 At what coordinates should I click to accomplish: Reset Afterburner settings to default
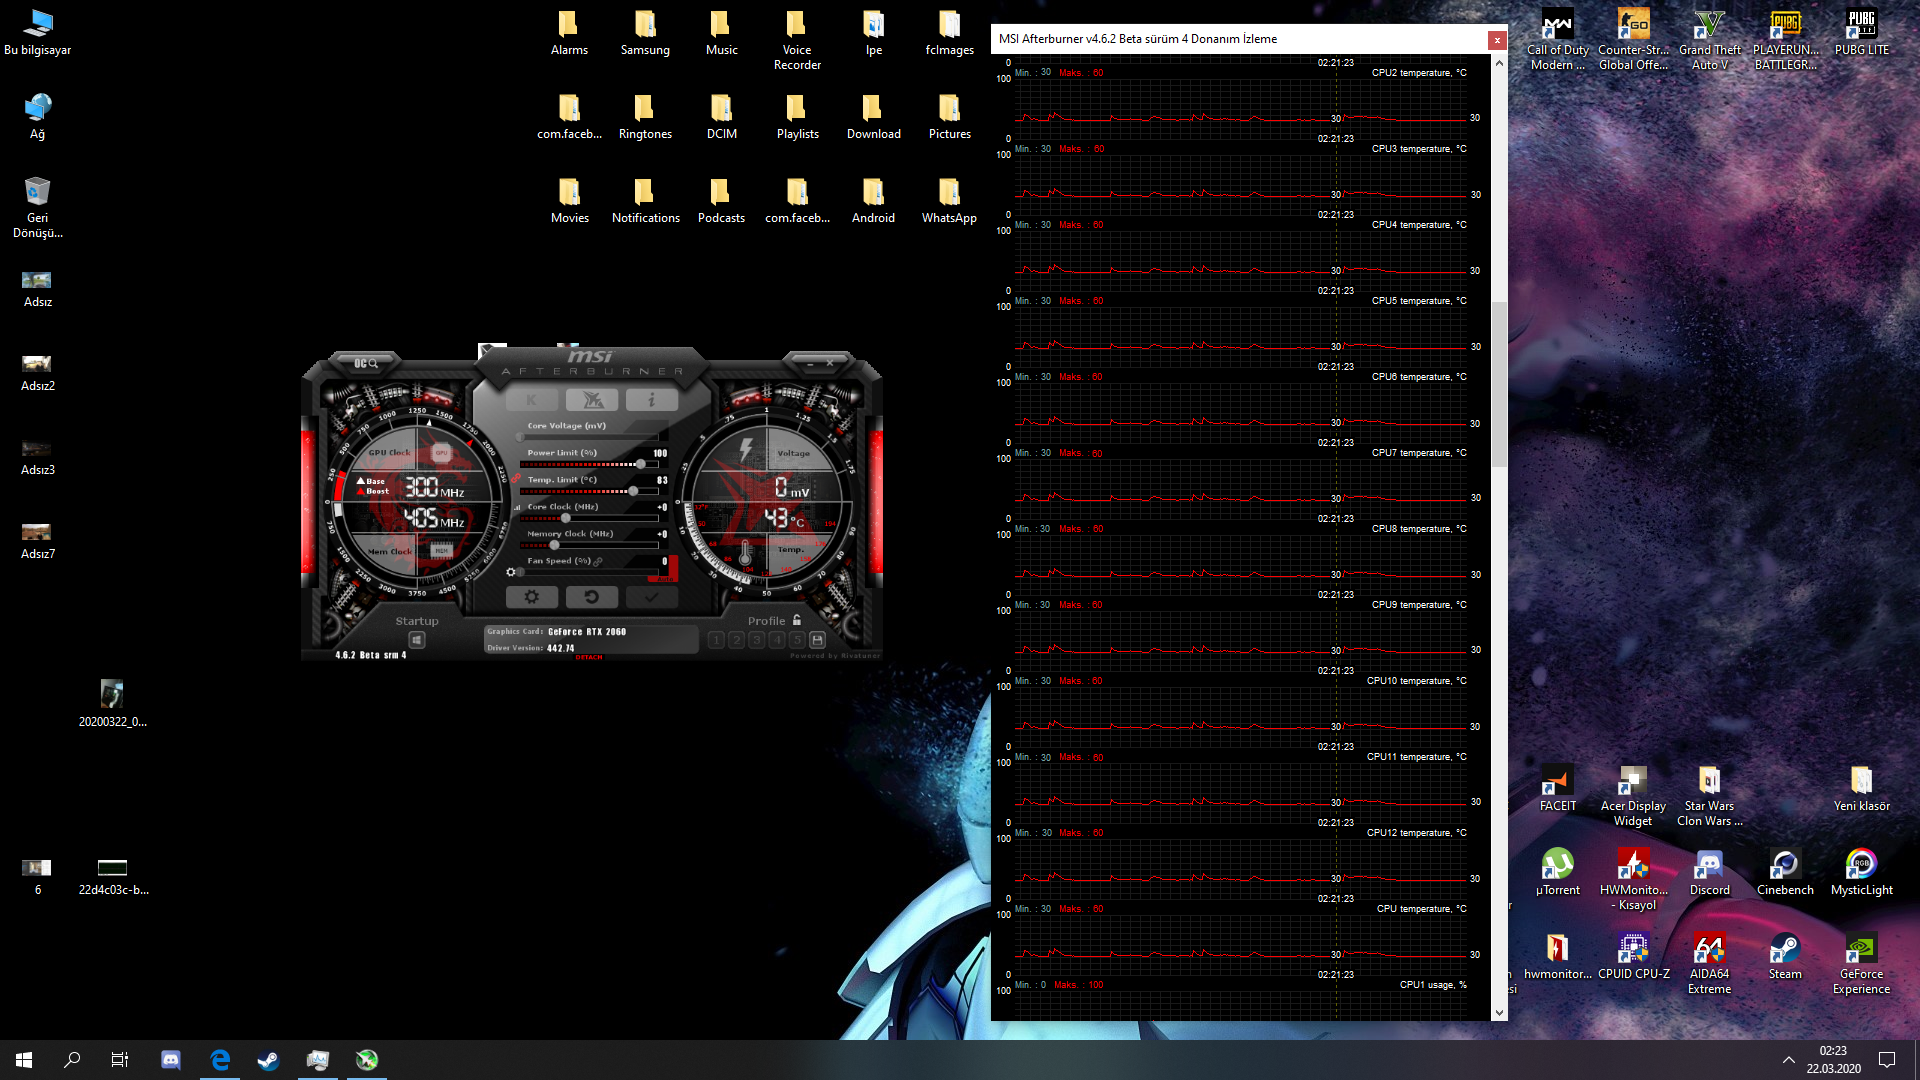click(592, 597)
